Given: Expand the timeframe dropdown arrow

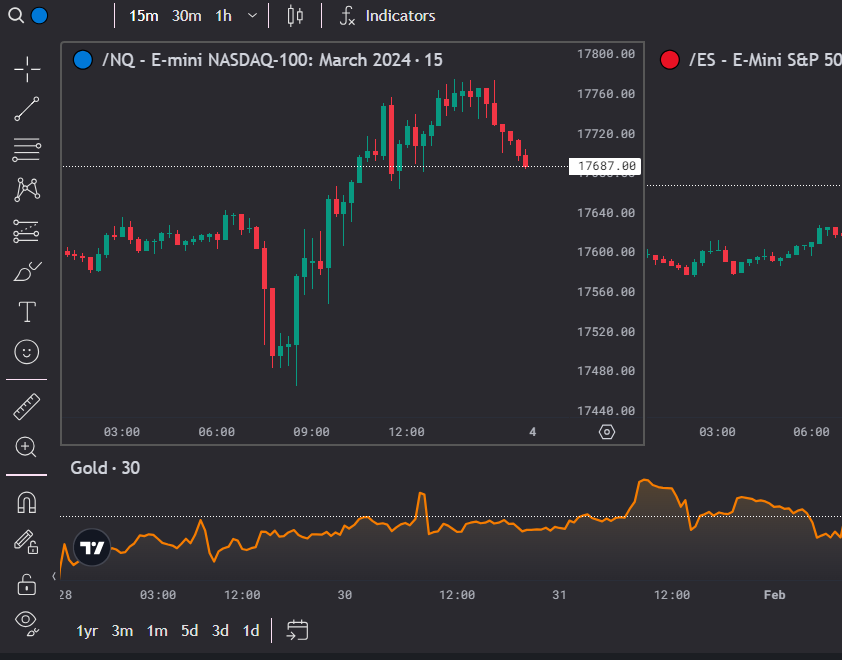Looking at the screenshot, I should 252,16.
